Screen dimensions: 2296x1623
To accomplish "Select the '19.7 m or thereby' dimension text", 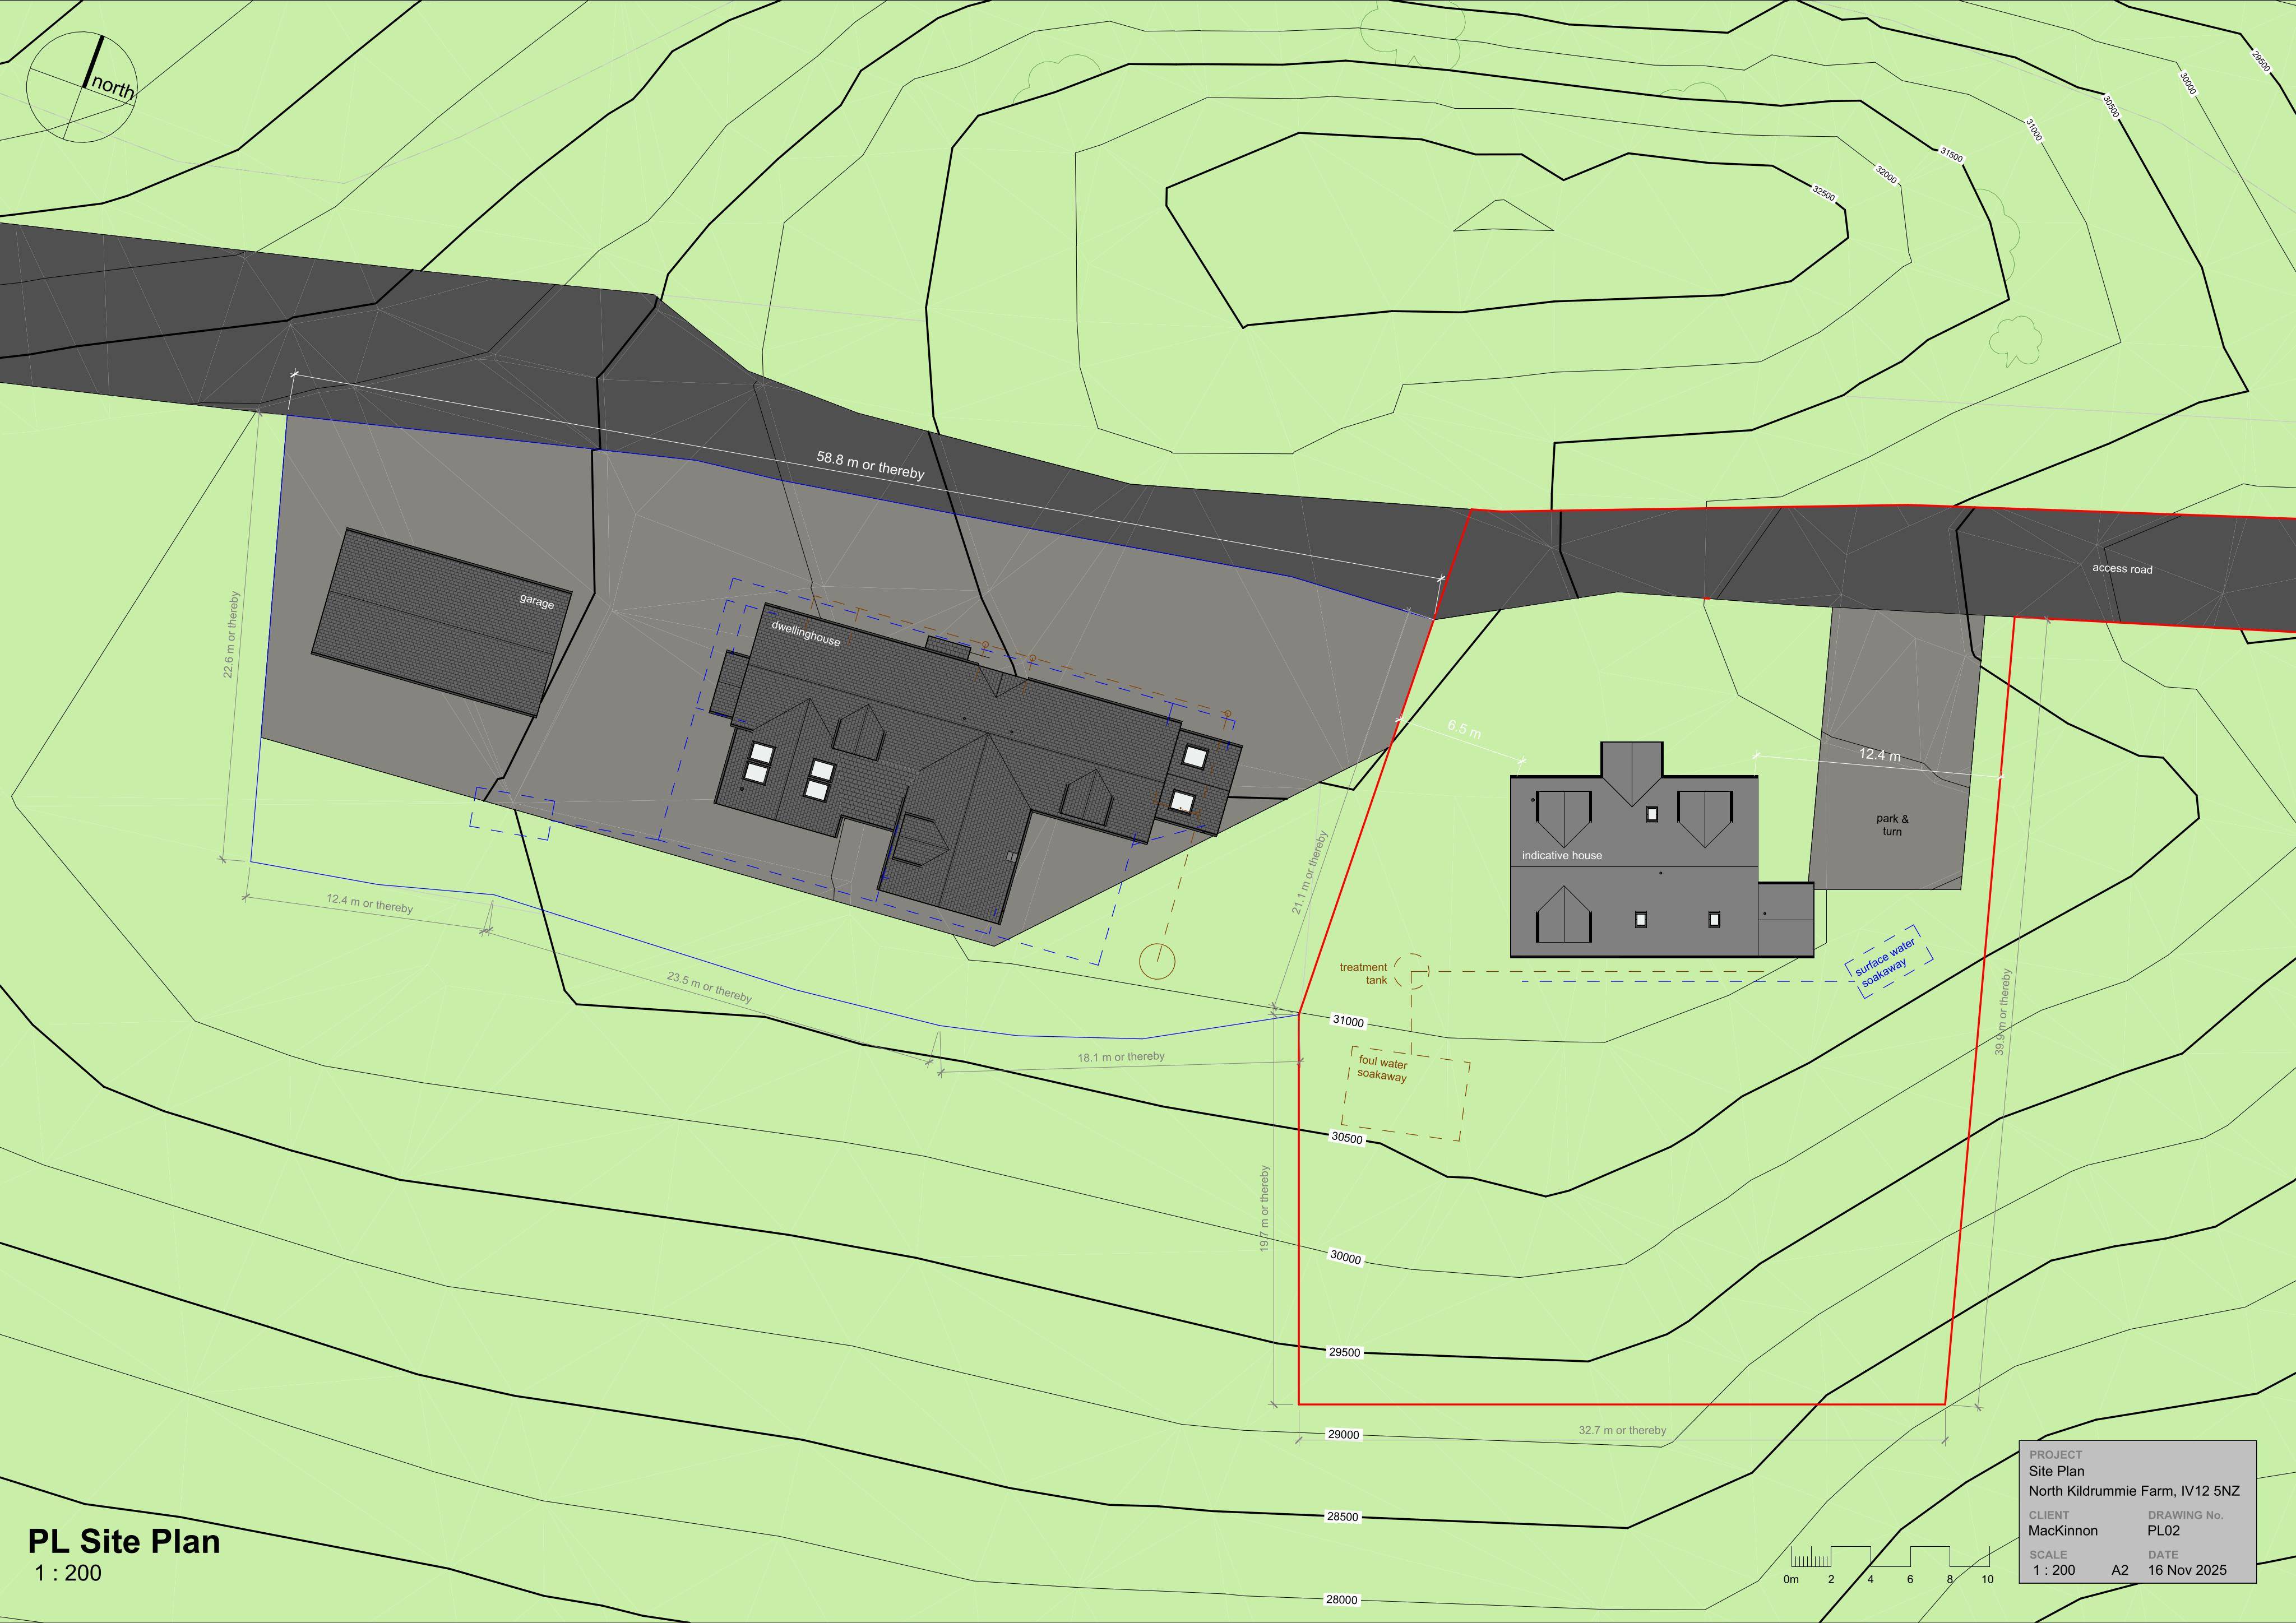I will [x=1264, y=1209].
